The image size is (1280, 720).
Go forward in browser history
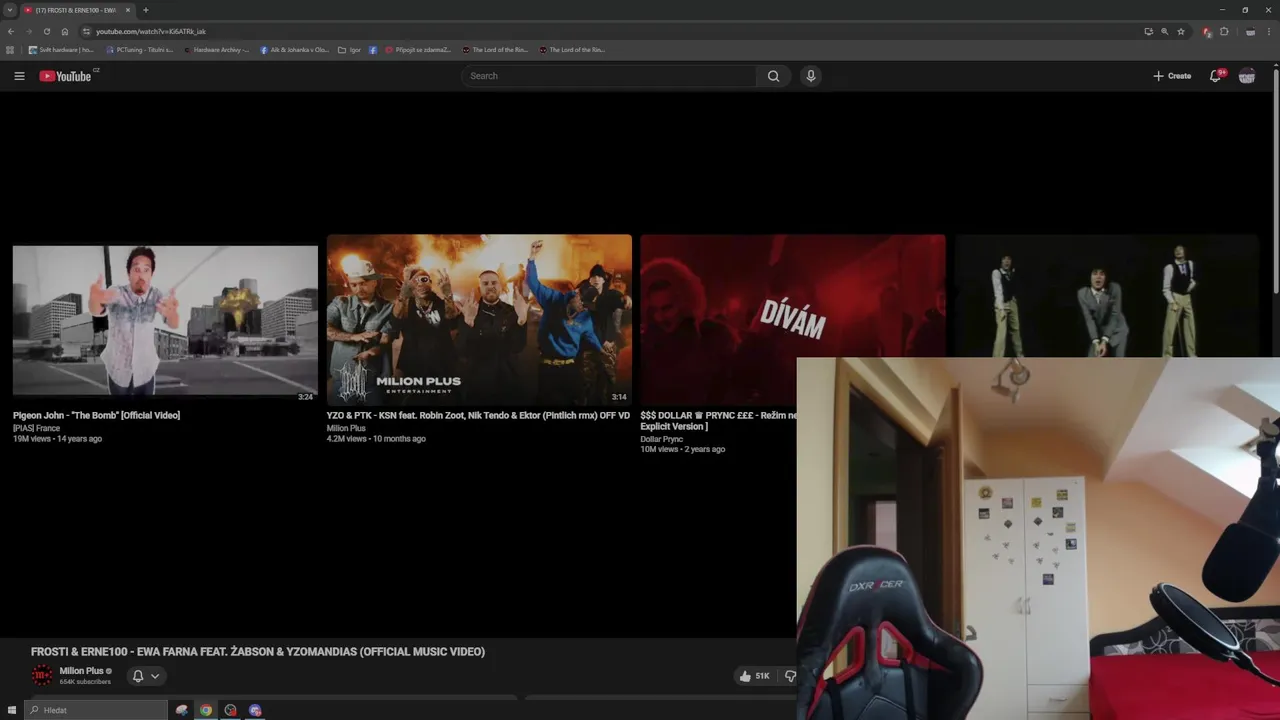29,31
